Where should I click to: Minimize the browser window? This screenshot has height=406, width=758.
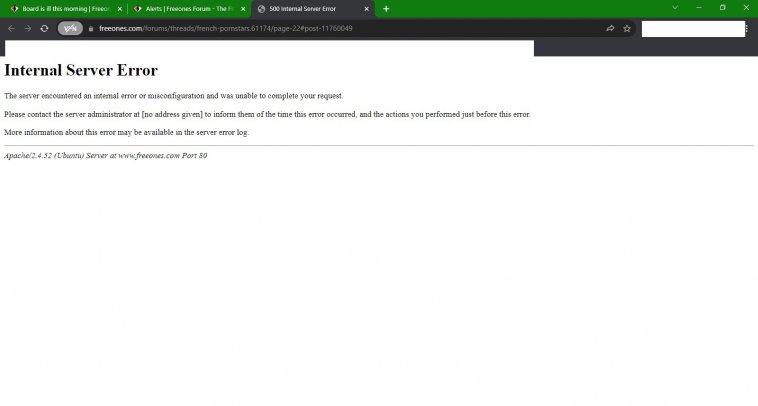[699, 8]
